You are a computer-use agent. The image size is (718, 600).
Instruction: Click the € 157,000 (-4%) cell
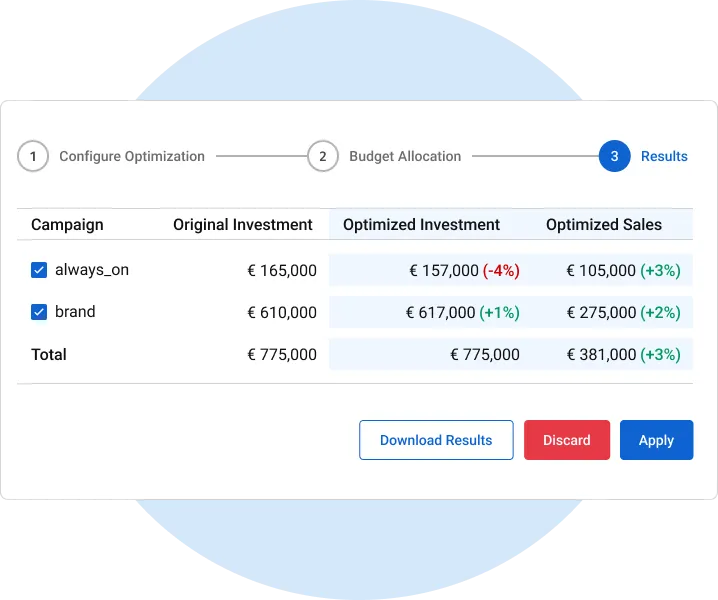[x=464, y=271]
